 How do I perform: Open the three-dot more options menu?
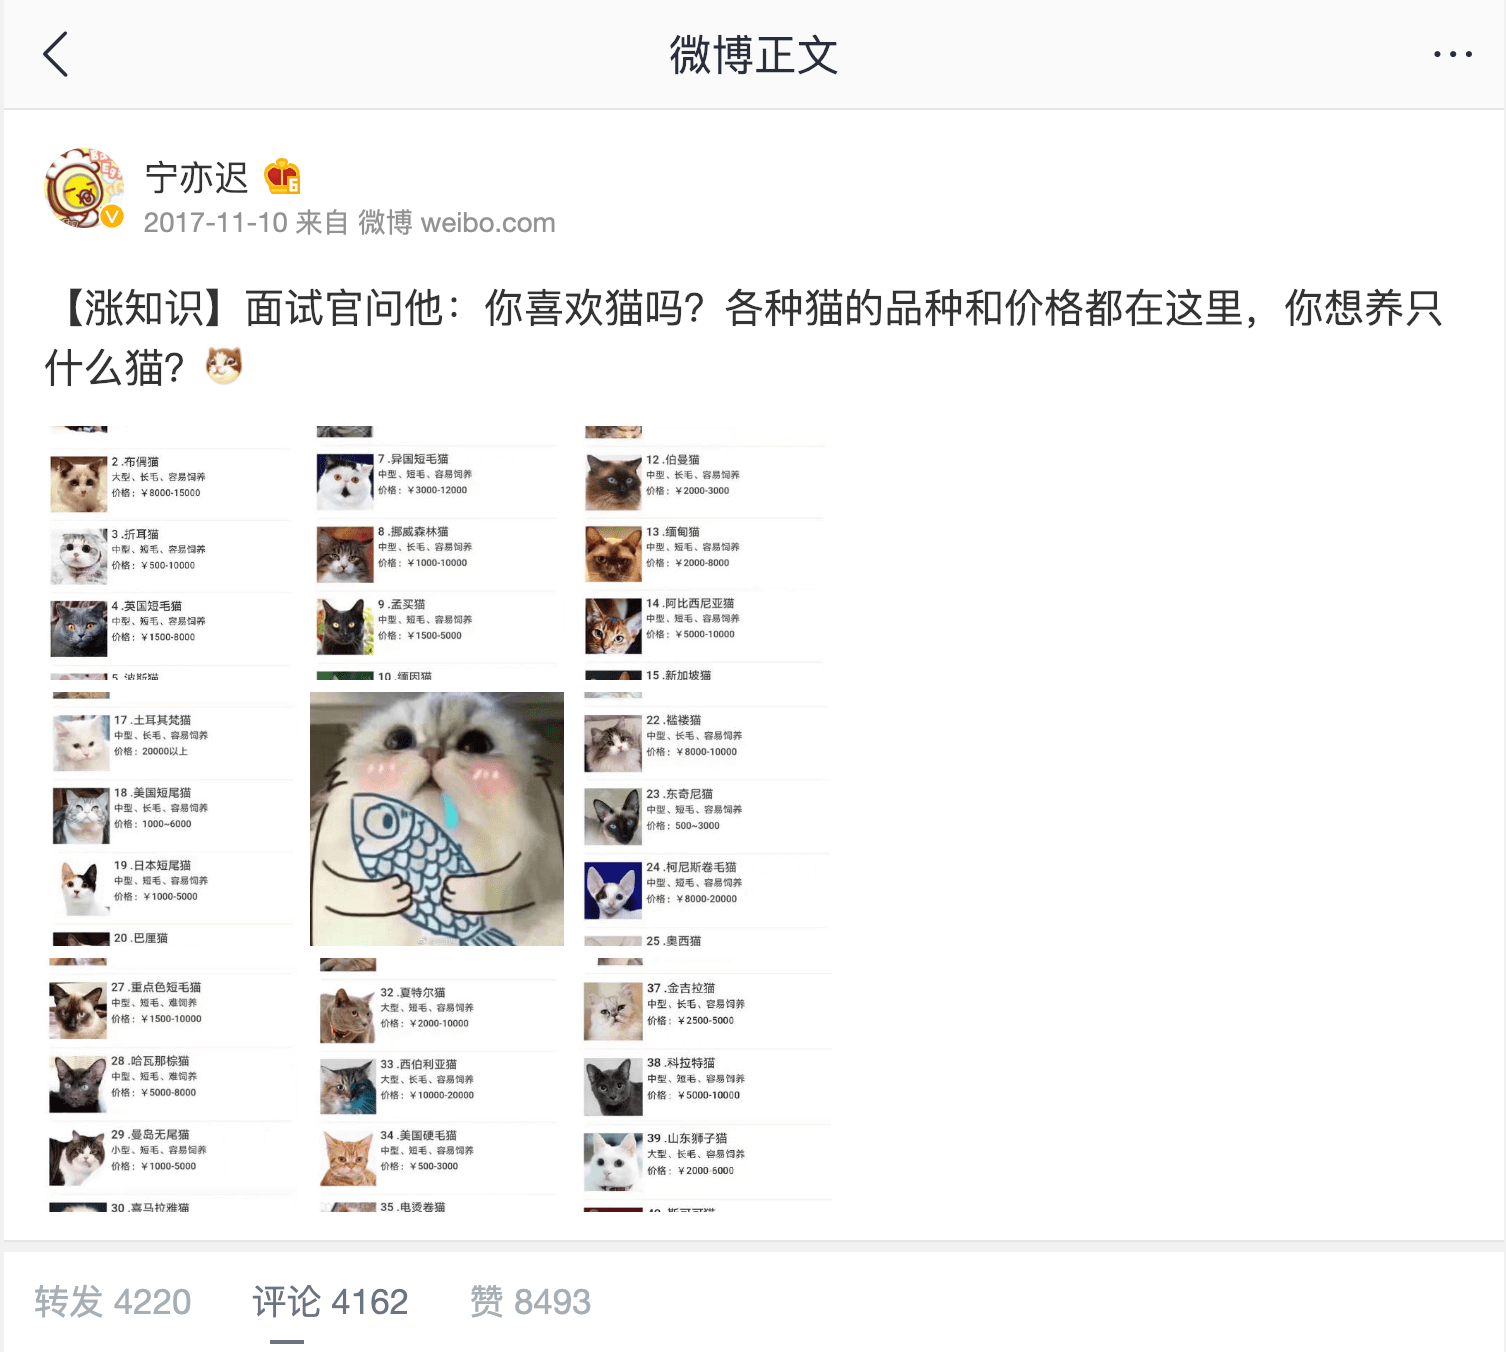(1452, 54)
